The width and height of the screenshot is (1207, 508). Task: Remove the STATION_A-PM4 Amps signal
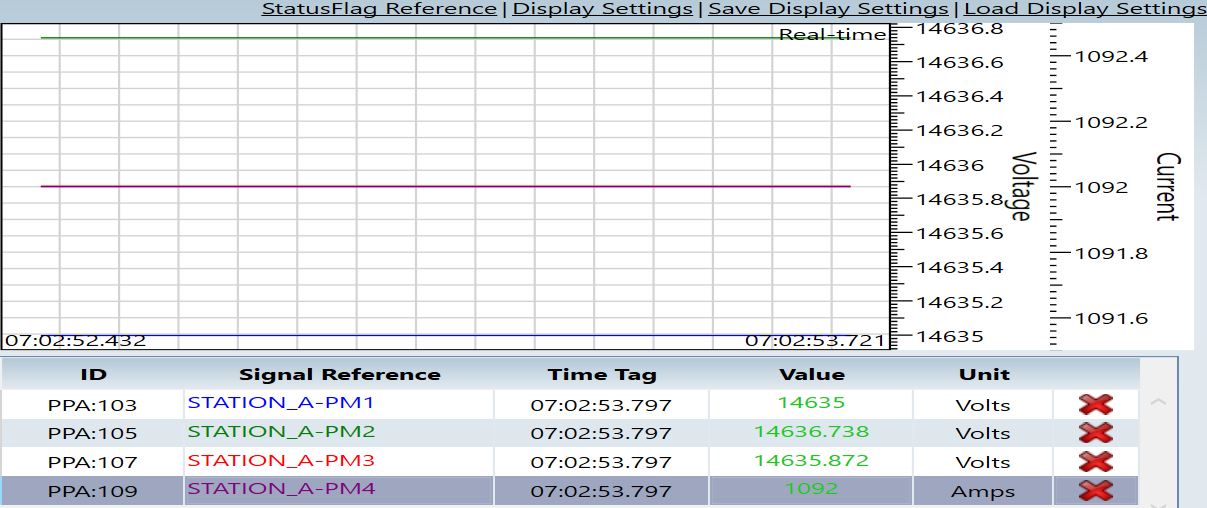coord(1095,491)
